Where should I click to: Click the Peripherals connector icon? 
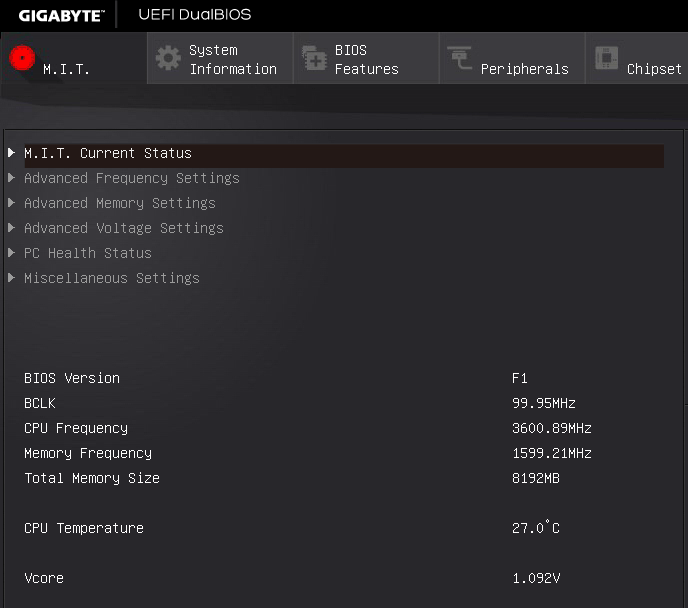coord(459,58)
